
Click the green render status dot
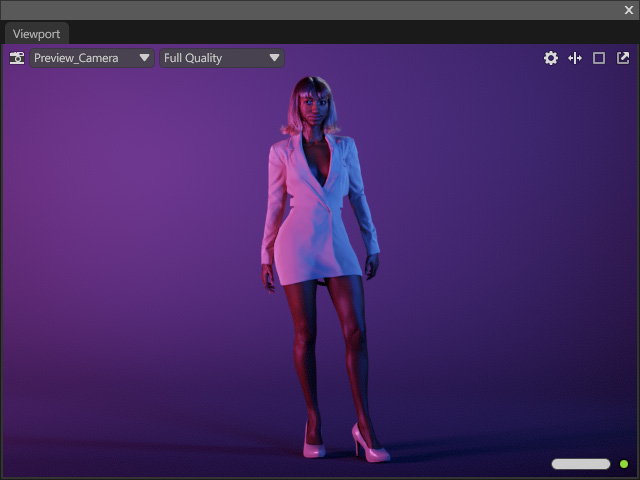[624, 464]
